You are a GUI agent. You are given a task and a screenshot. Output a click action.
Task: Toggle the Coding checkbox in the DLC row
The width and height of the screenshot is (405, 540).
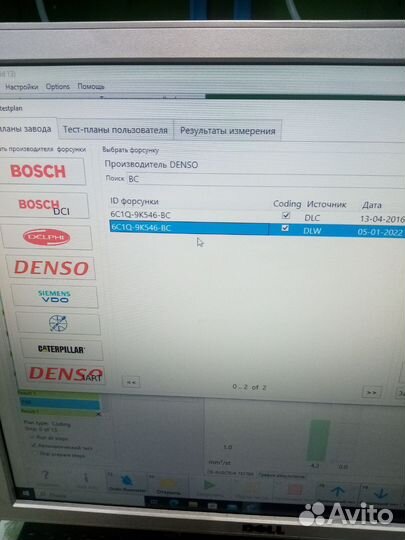click(x=286, y=216)
